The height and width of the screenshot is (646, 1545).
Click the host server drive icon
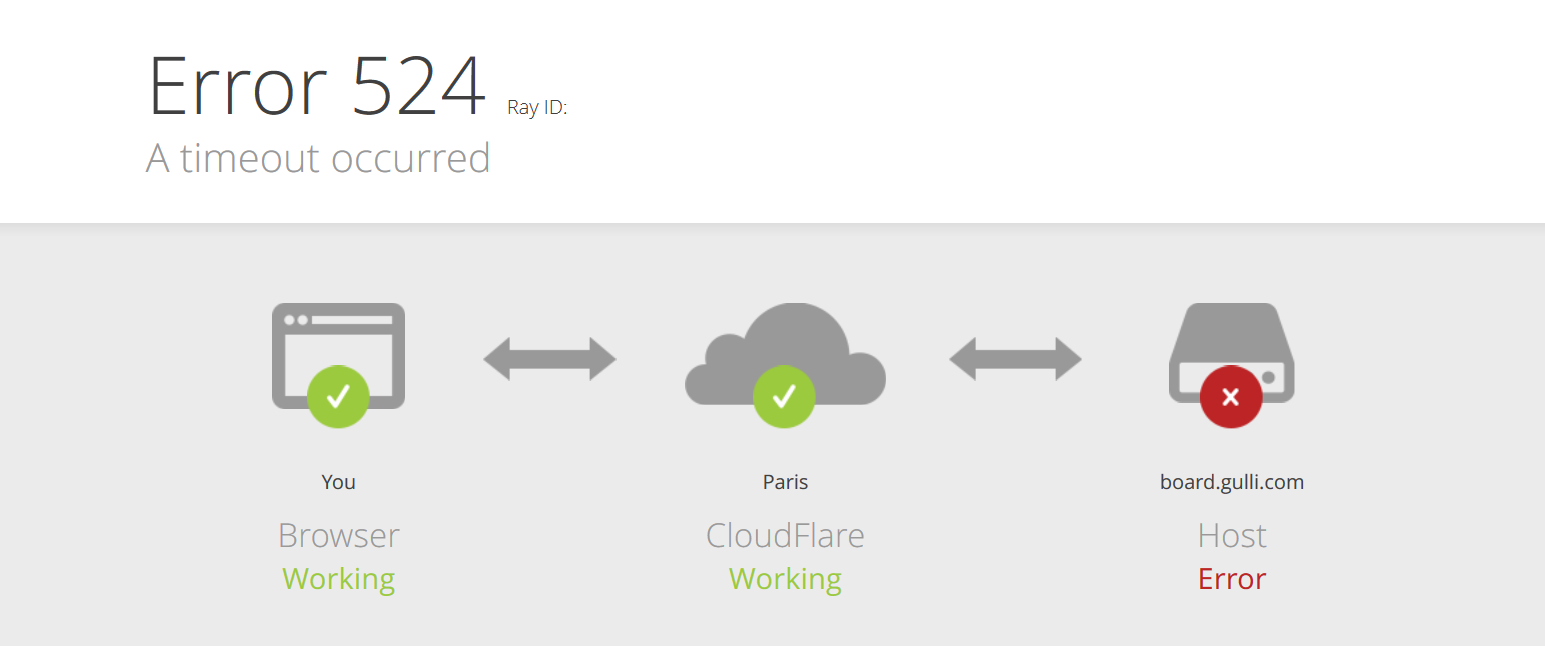[x=1232, y=353]
